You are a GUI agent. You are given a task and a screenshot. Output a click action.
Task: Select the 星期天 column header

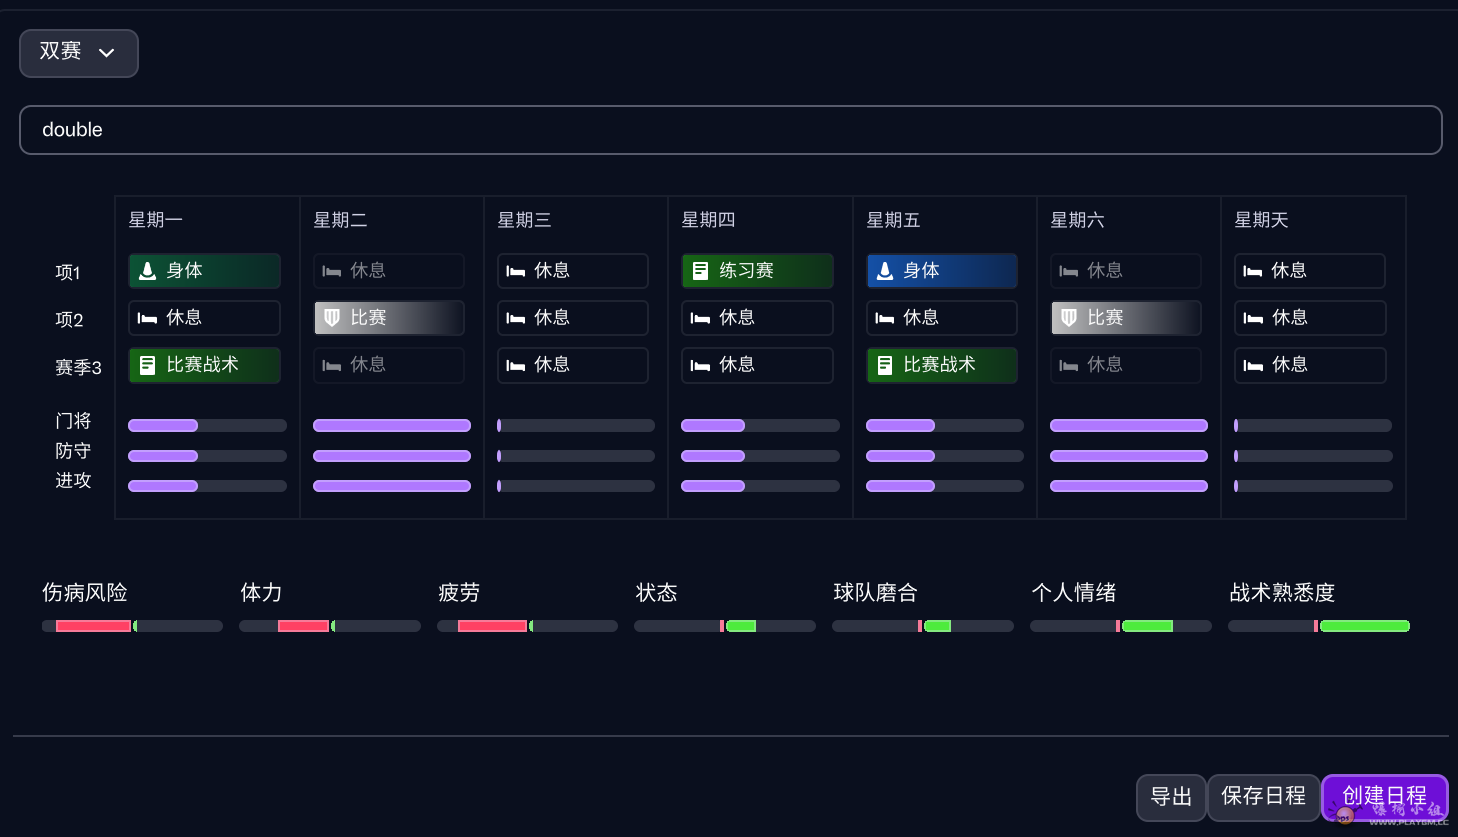pyautogui.click(x=1261, y=220)
